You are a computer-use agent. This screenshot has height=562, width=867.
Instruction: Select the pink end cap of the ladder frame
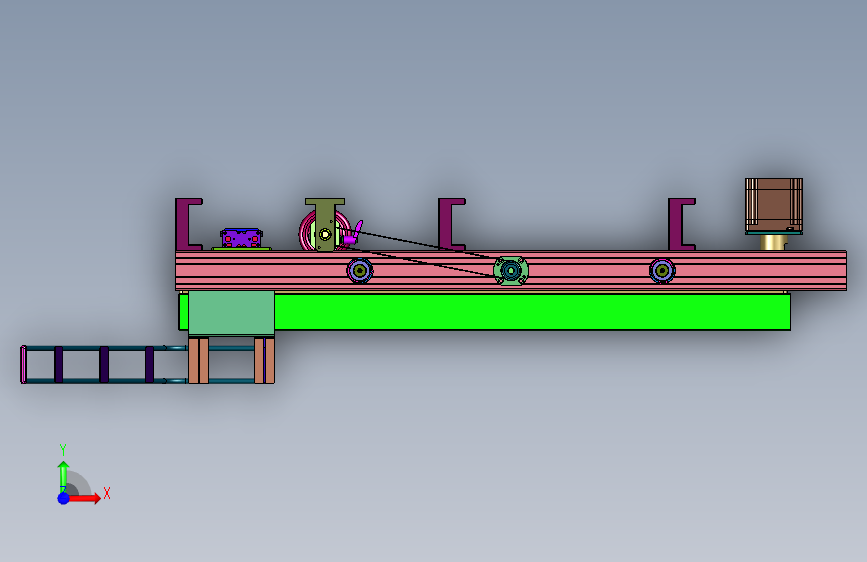pyautogui.click(x=23, y=365)
